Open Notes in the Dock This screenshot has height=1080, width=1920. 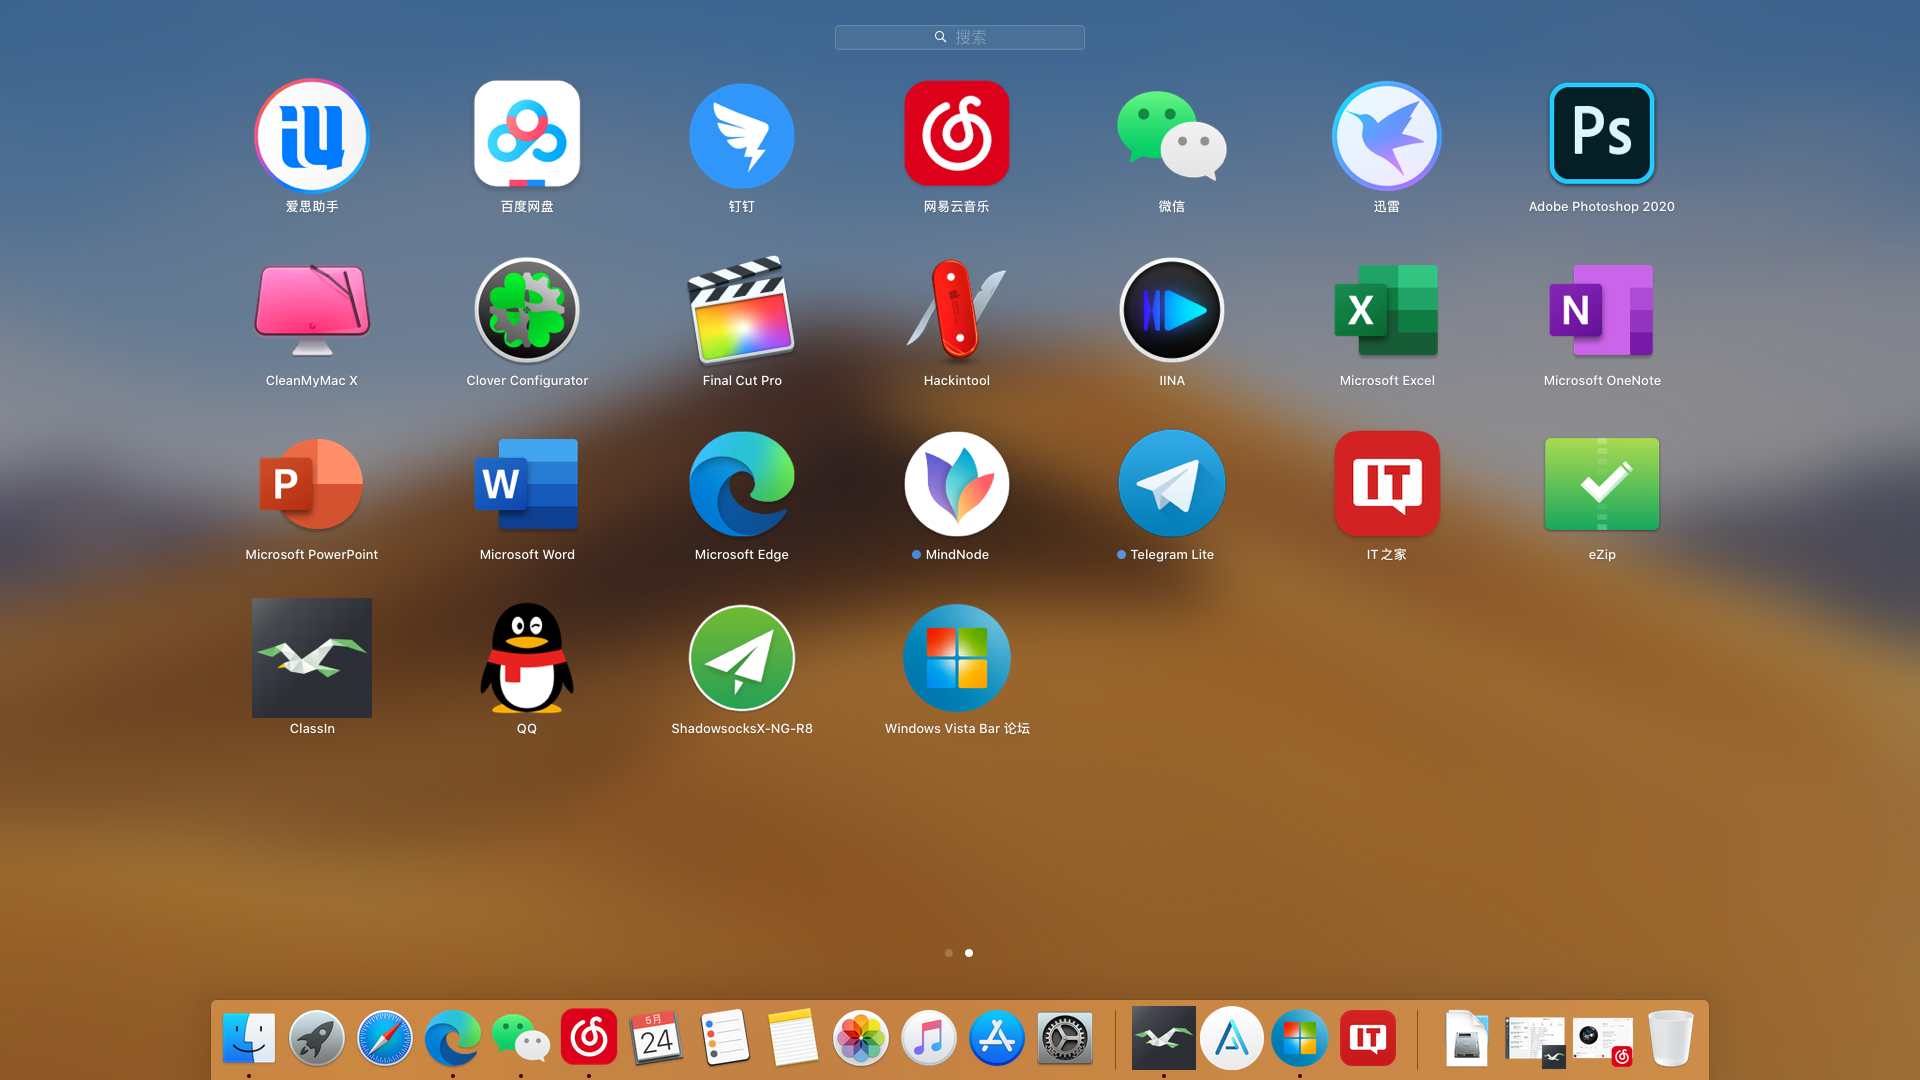[793, 1037]
